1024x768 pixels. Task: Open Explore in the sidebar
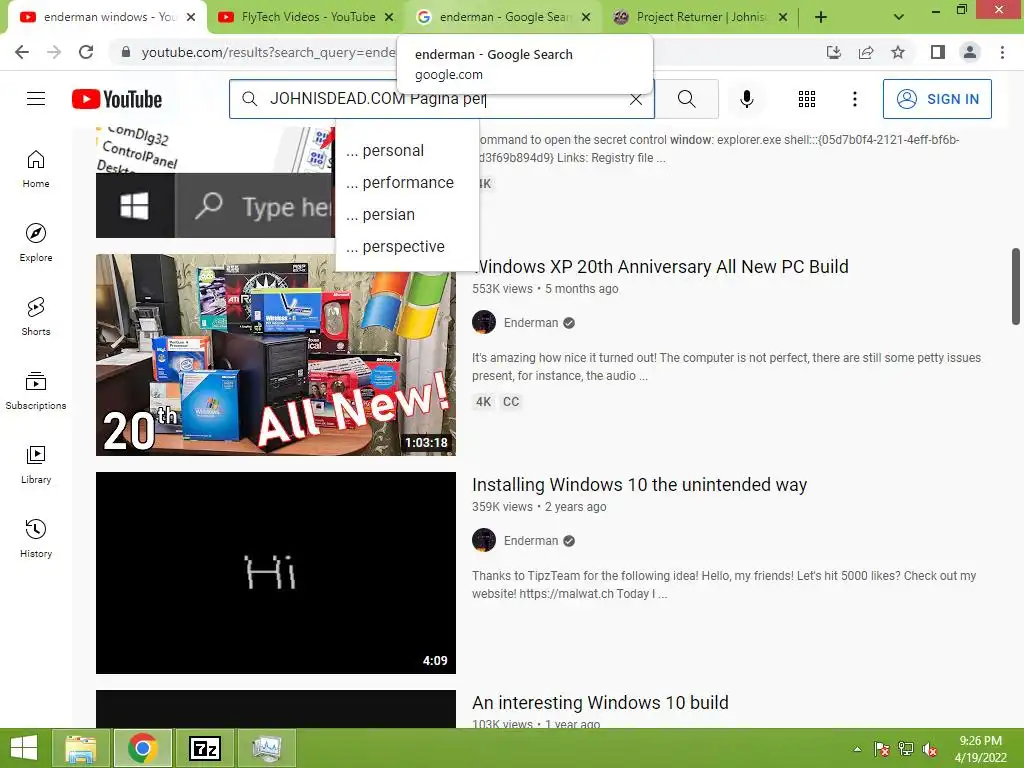(36, 242)
